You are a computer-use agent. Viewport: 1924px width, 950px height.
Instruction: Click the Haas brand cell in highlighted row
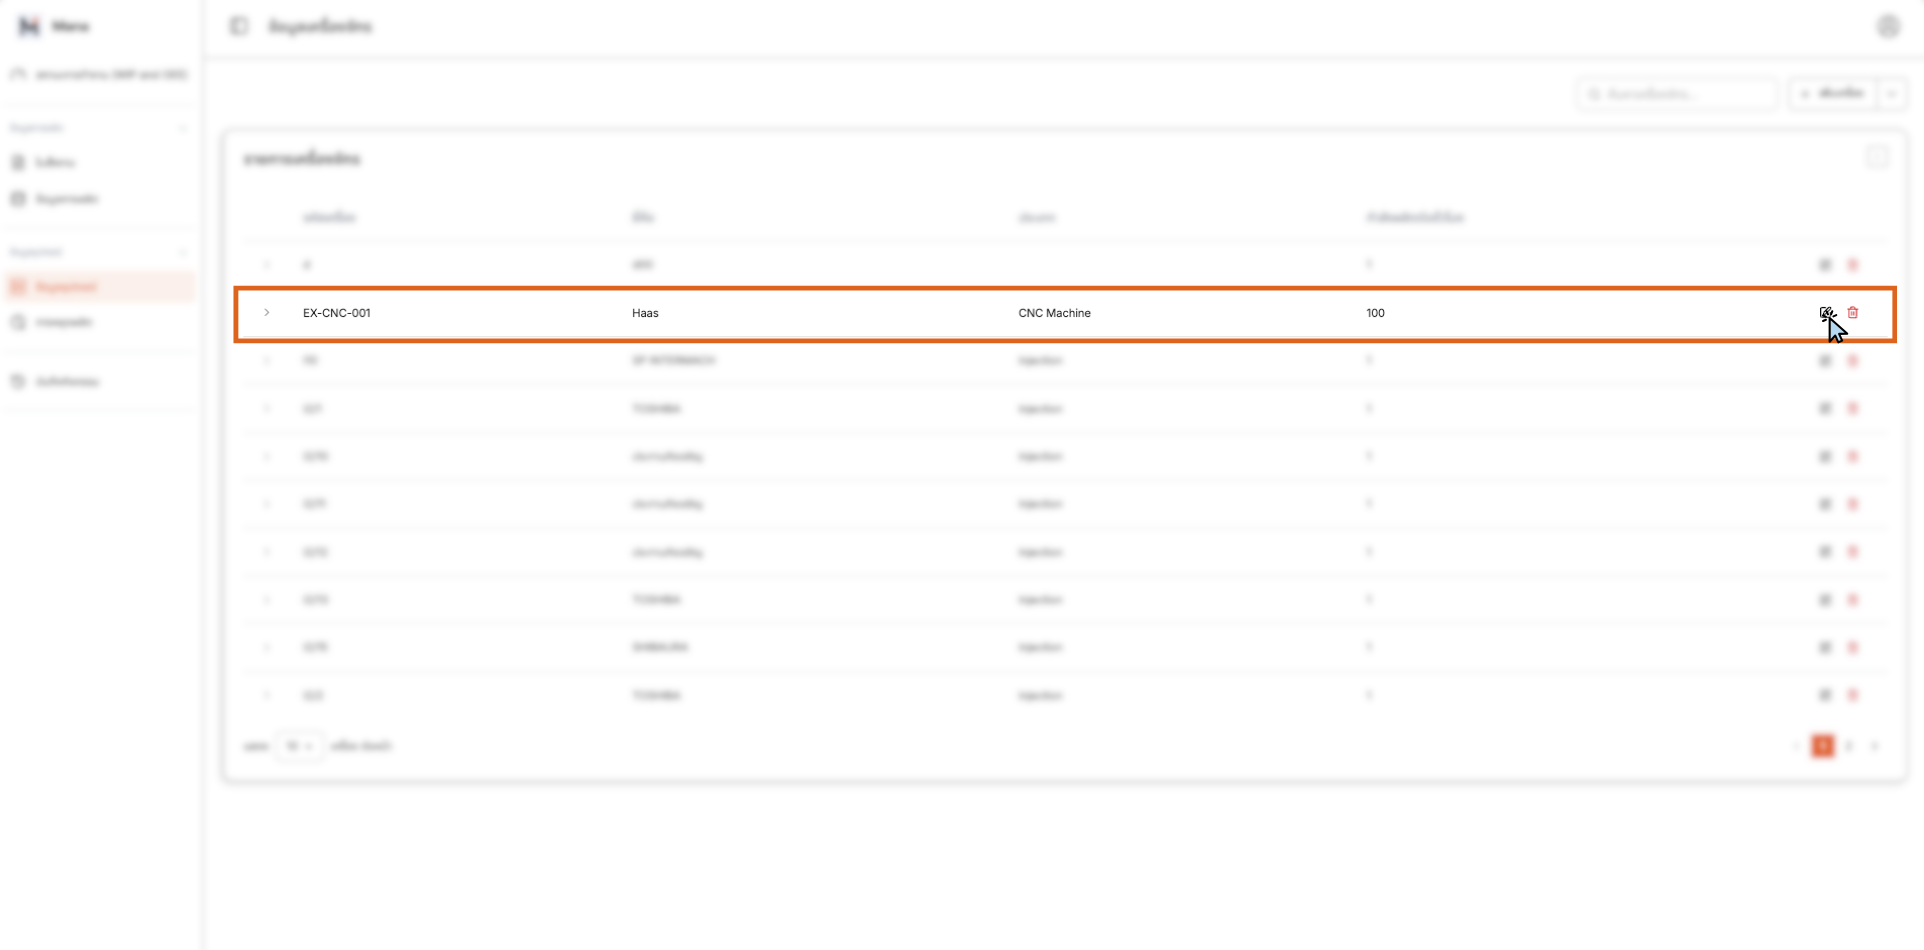(645, 313)
